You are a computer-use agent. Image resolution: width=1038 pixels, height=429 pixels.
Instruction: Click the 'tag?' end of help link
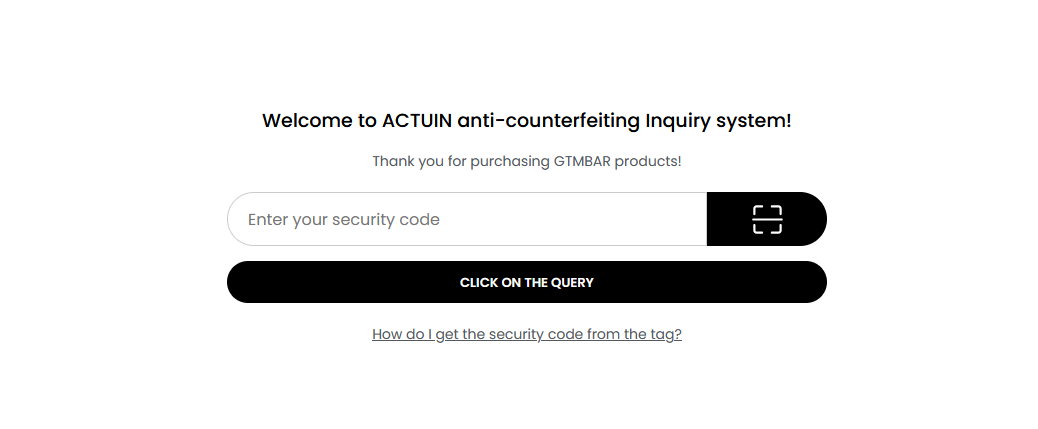tap(665, 334)
